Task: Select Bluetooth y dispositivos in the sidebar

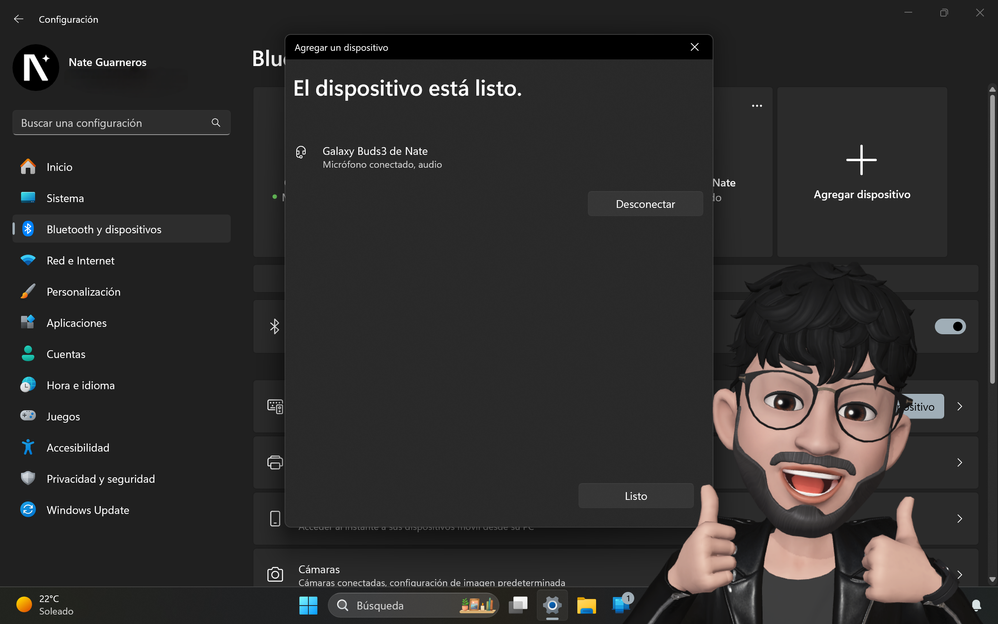Action: (x=122, y=229)
